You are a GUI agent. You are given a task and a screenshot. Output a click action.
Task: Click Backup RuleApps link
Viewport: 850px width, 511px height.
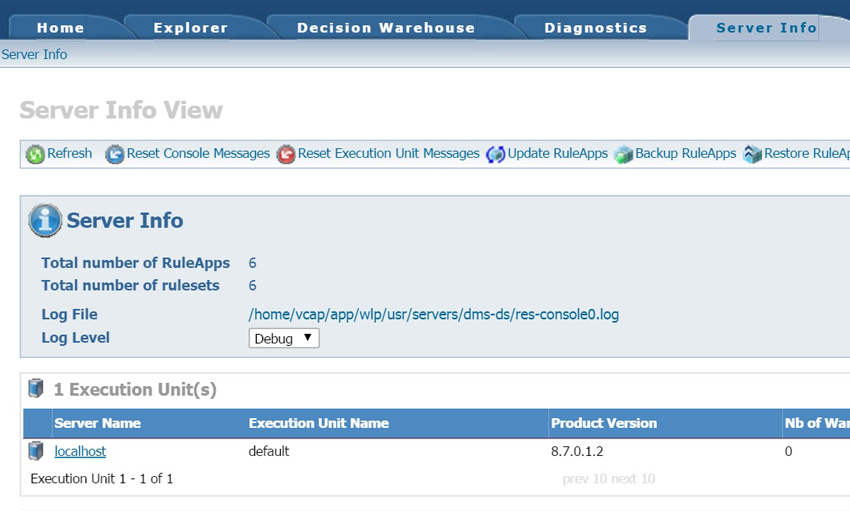click(x=686, y=153)
